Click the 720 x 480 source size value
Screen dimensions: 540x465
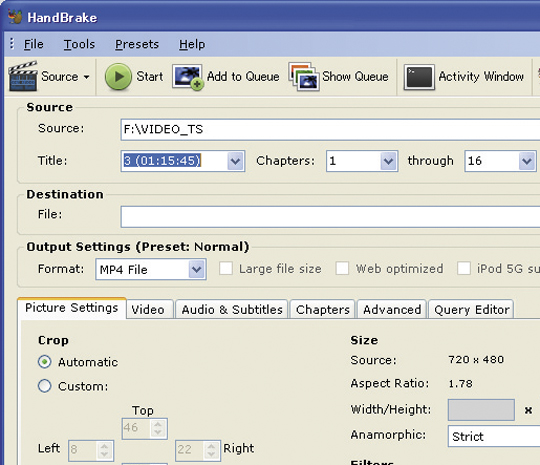tap(476, 360)
